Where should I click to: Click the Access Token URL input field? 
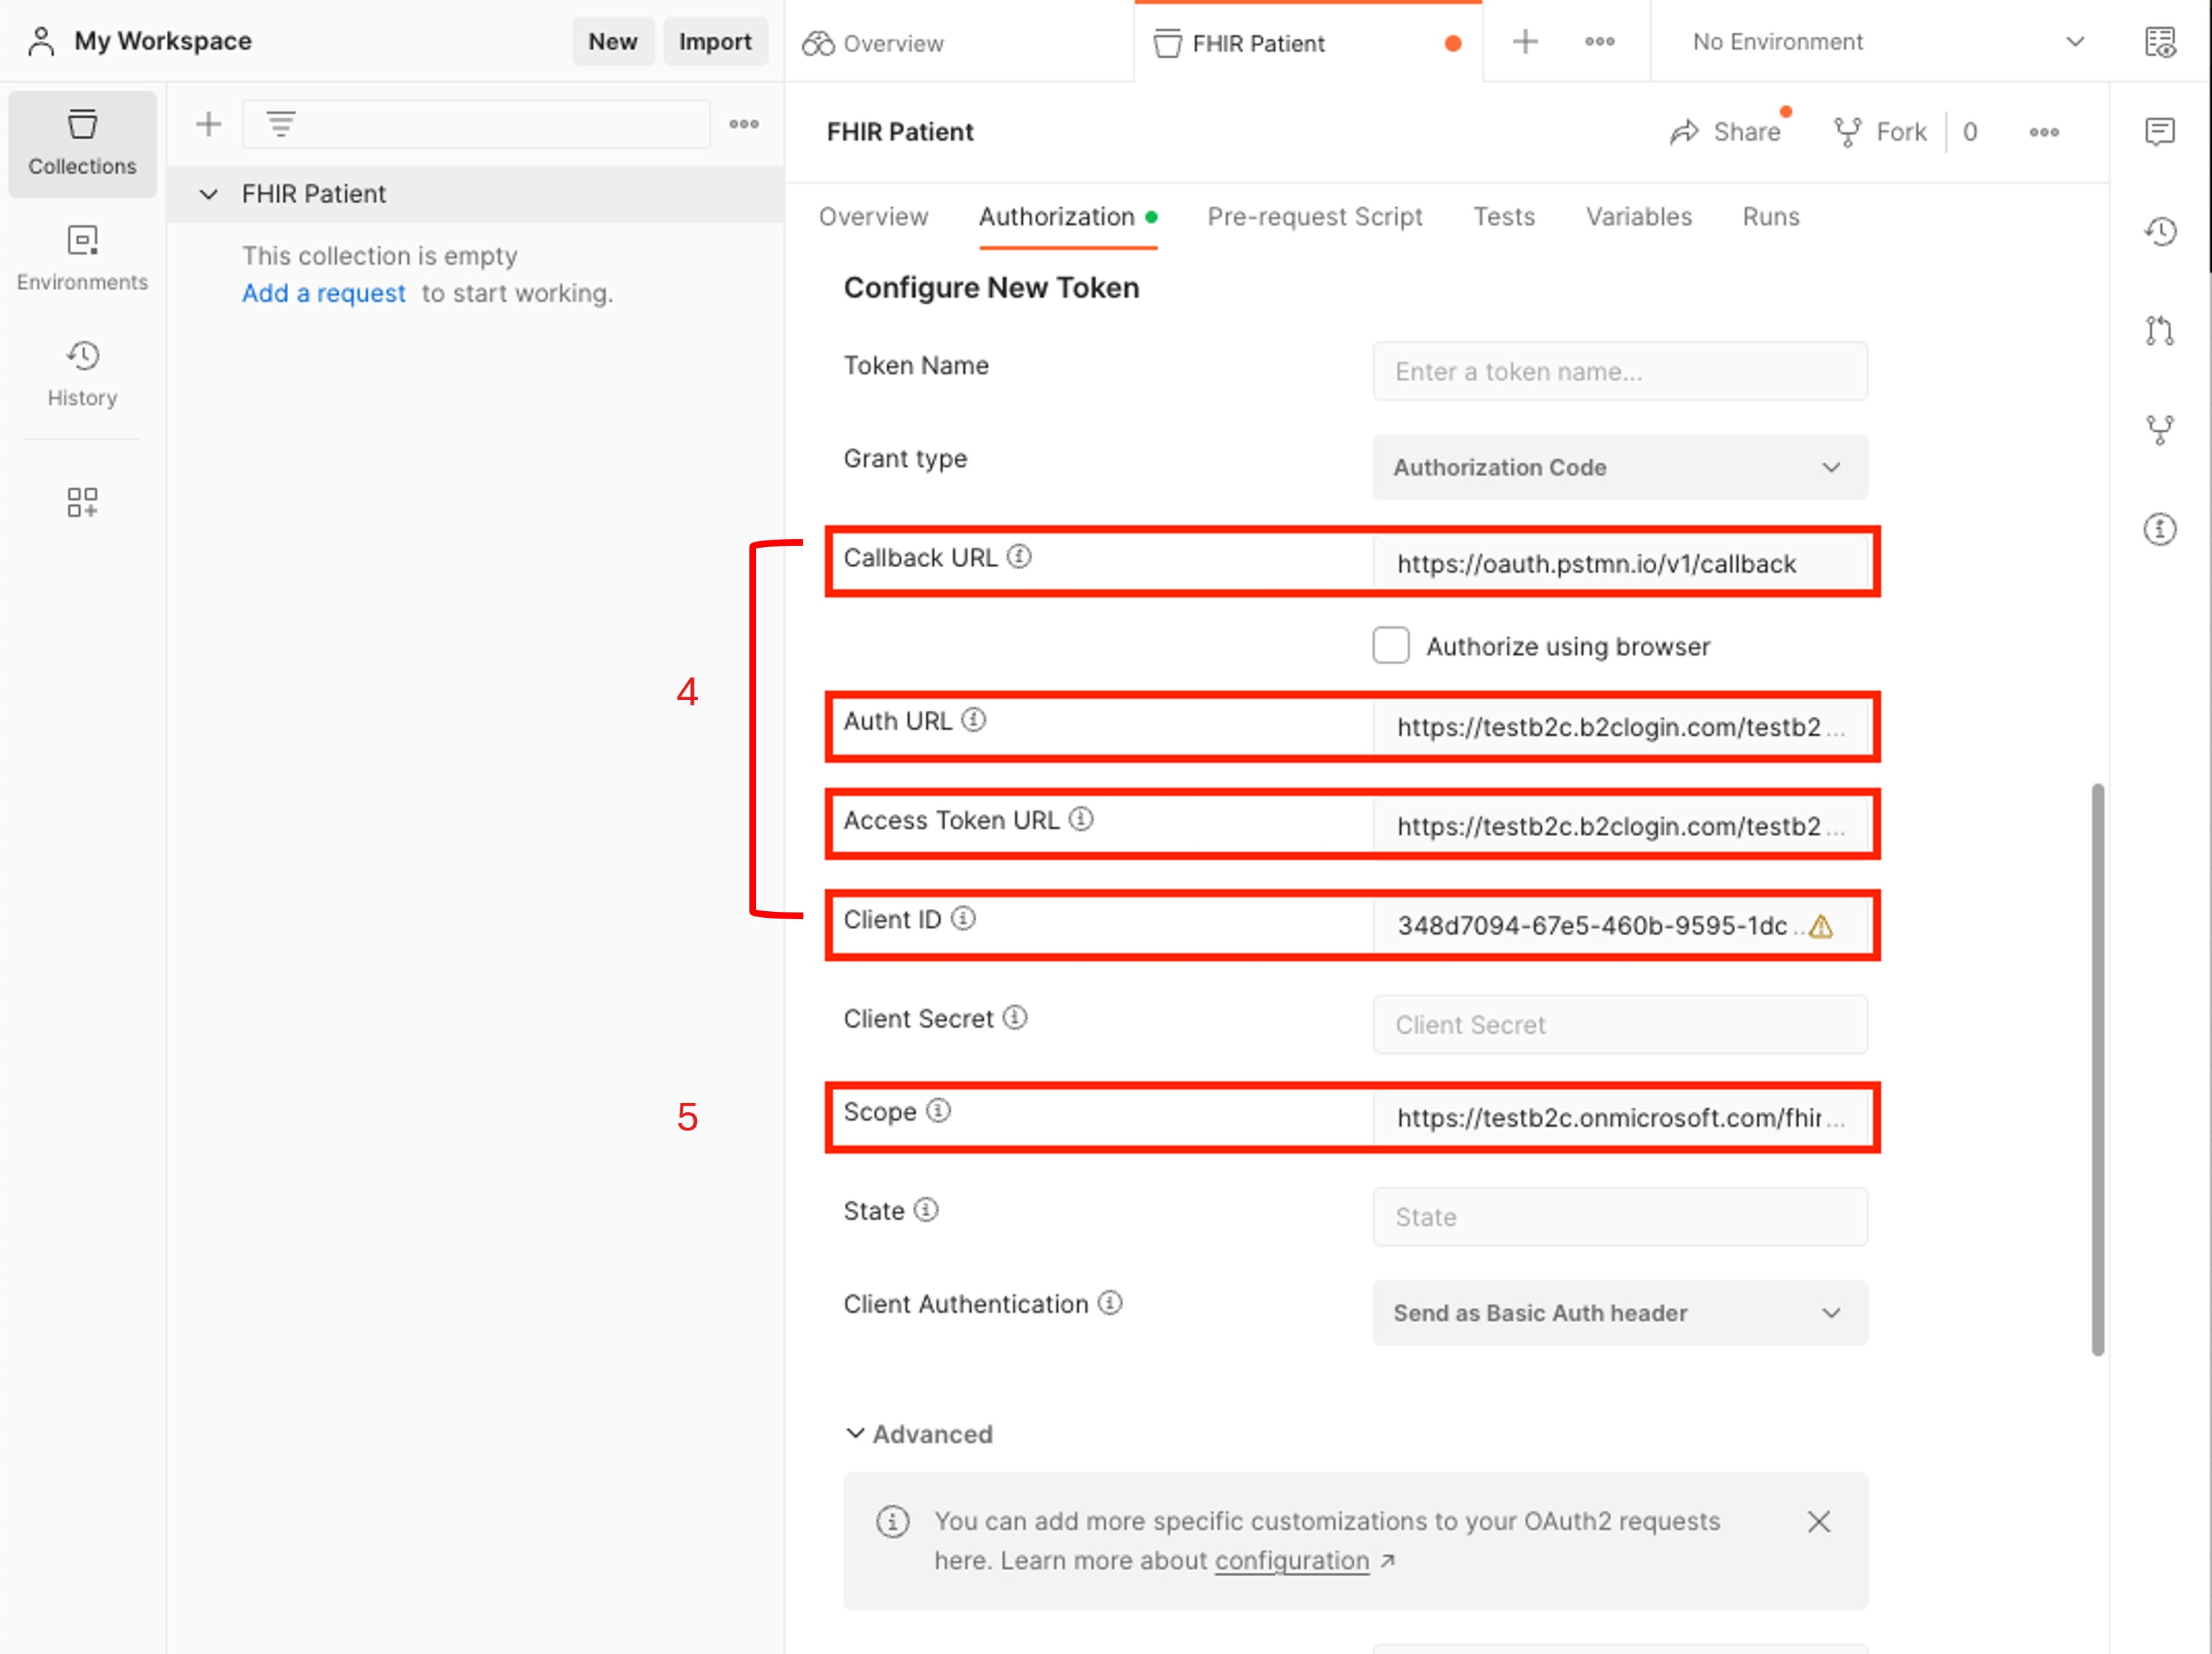[1620, 826]
